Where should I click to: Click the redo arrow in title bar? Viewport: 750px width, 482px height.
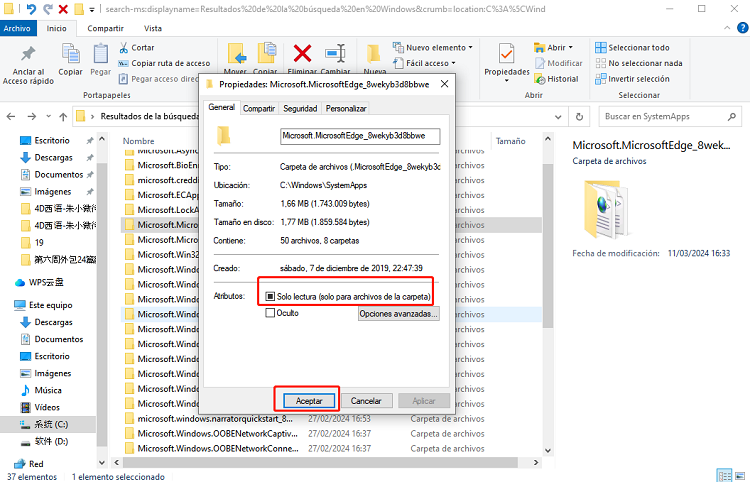47,9
